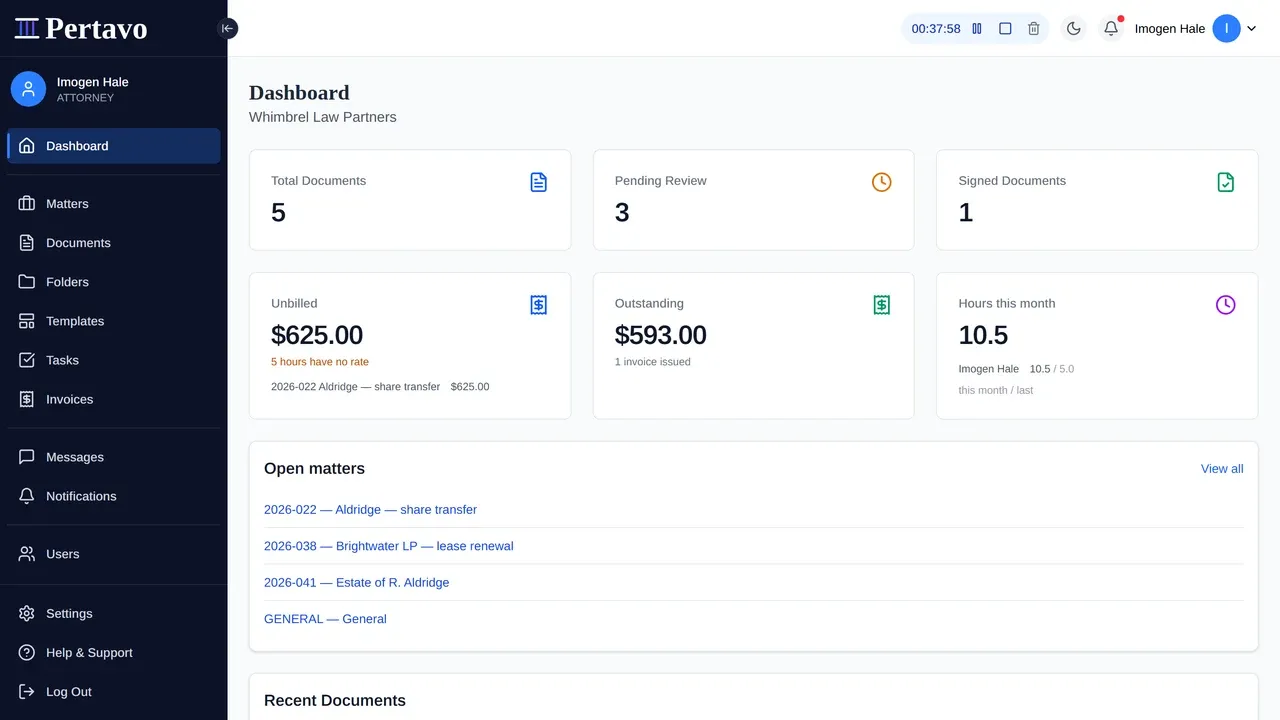This screenshot has height=720, width=1280.
Task: Open Notifications in the sidebar
Action: point(114,496)
